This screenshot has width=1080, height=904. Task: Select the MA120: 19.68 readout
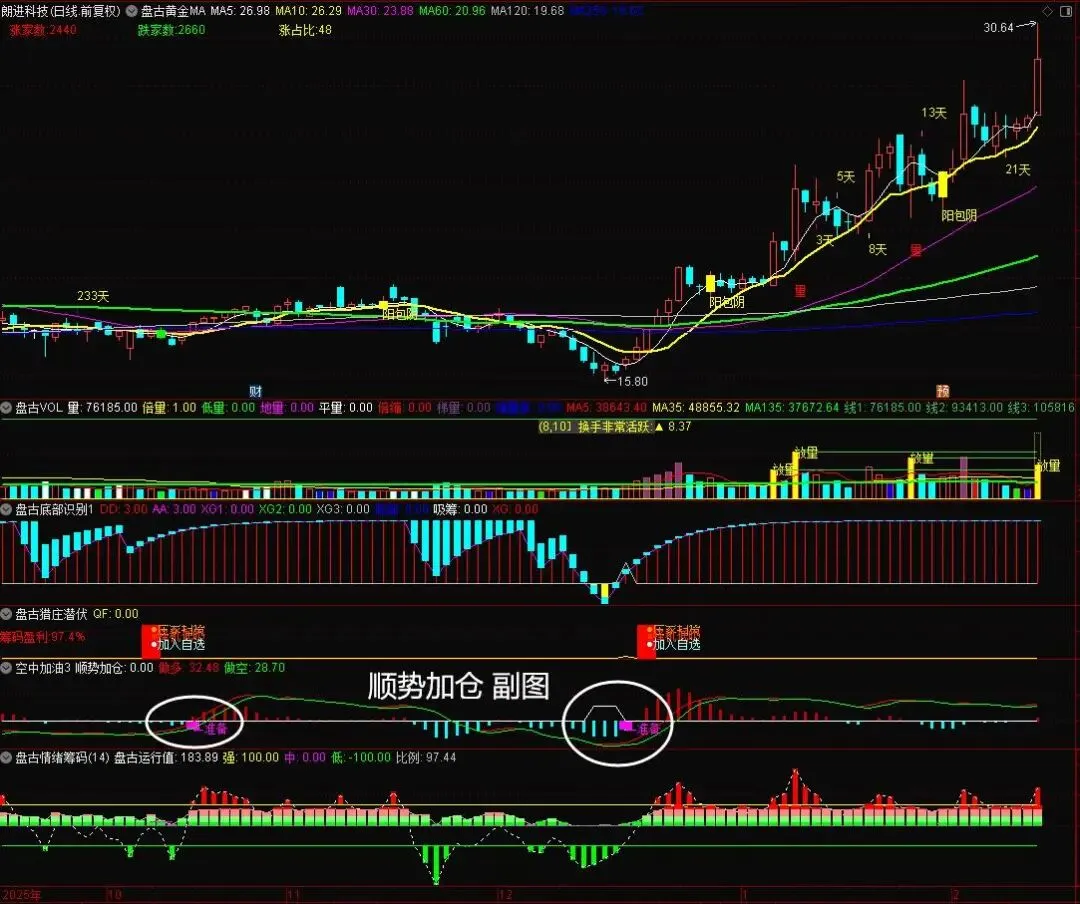click(x=528, y=11)
